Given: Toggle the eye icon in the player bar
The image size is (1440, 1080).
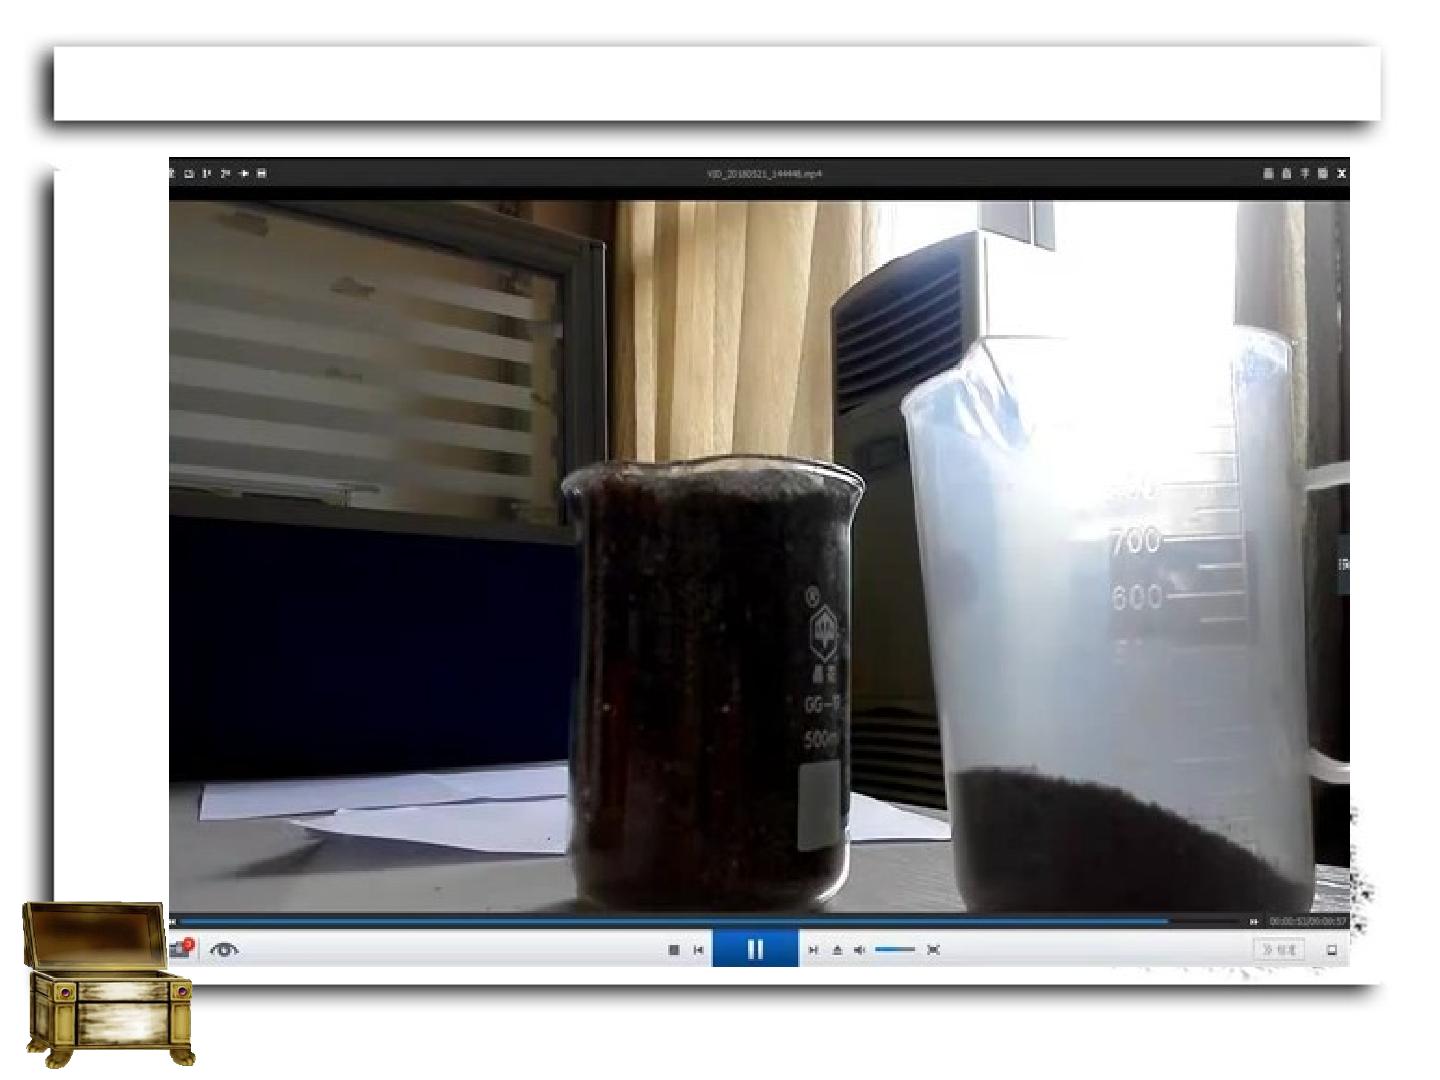Looking at the screenshot, I should coord(225,950).
